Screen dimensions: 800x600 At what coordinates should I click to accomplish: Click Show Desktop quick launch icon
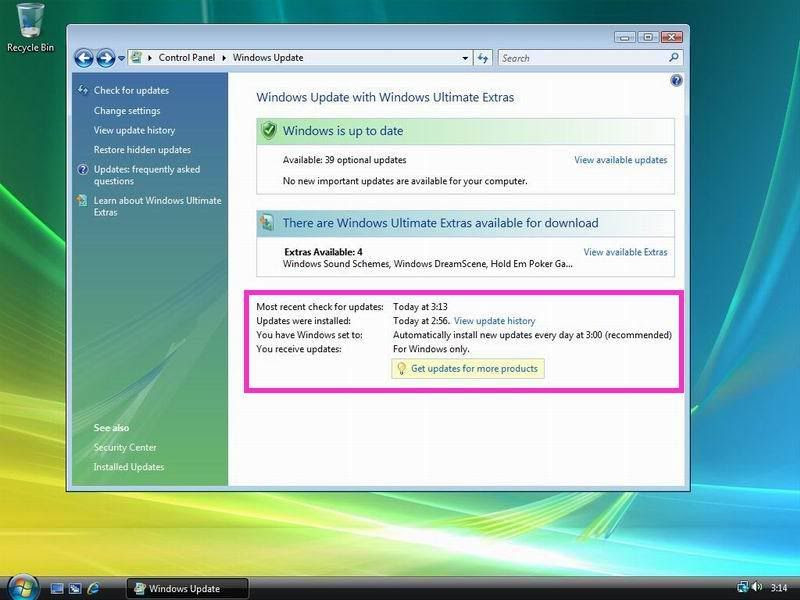[x=57, y=588]
